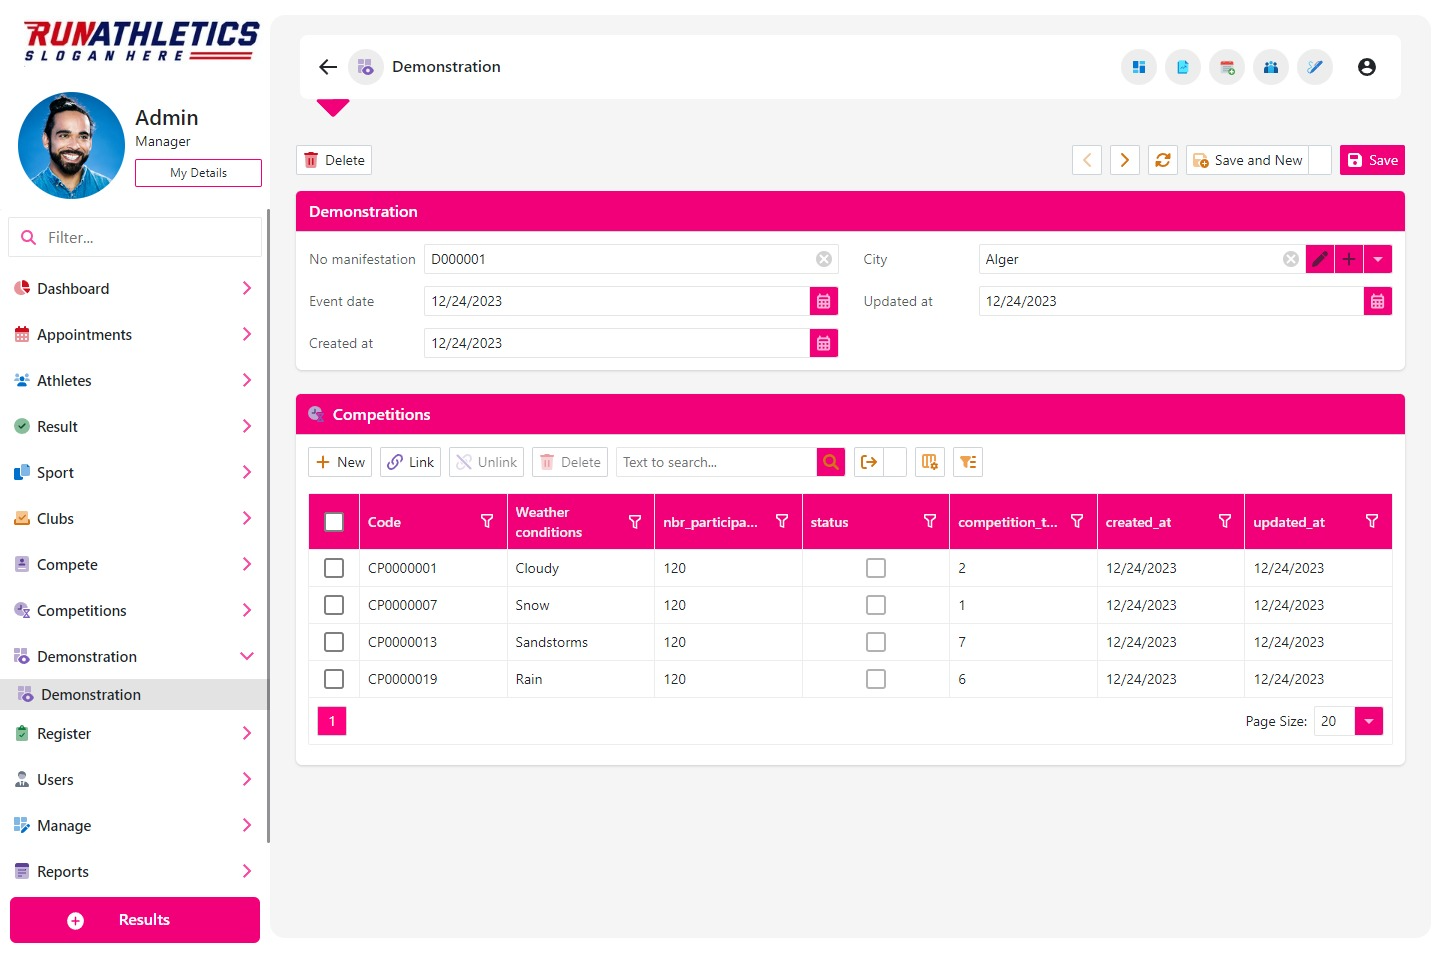Tick the checkbox for row CP0000007
Viewport: 1446px width, 953px height.
click(x=333, y=604)
